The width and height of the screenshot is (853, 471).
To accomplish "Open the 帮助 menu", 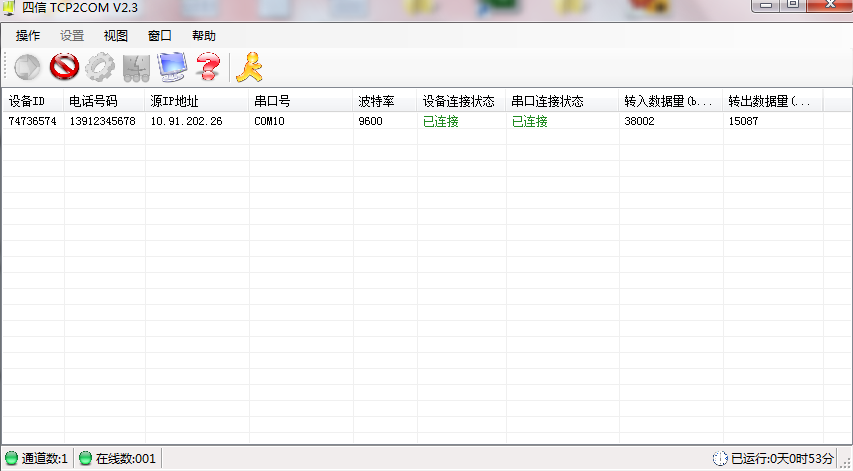I will 204,36.
